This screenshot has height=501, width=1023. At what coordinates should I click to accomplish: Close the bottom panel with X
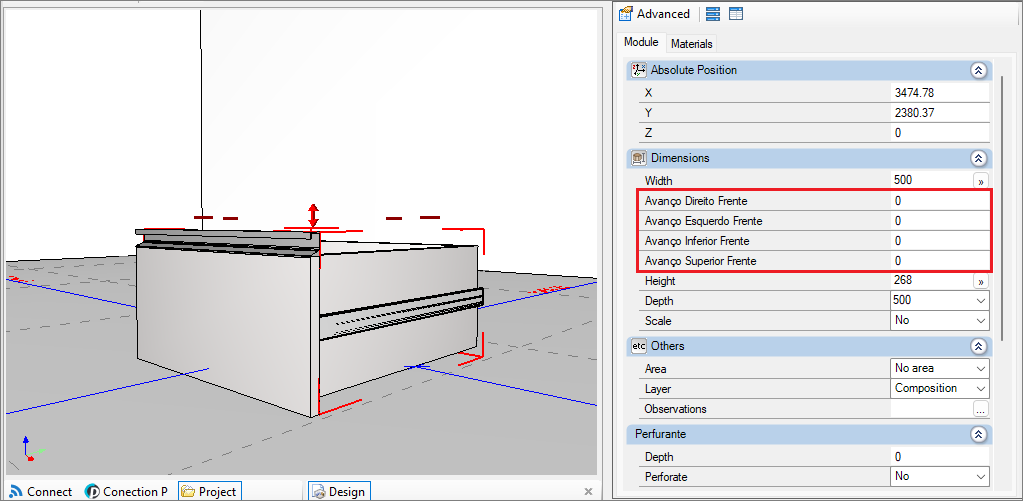pos(588,491)
